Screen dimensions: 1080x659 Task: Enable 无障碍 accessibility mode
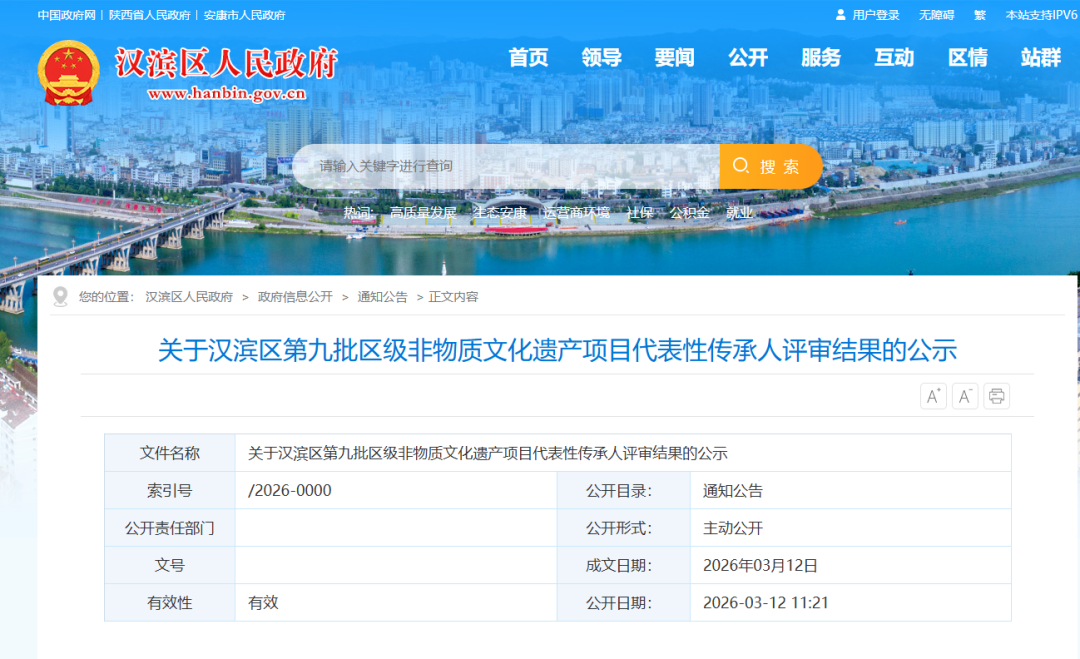pyautogui.click(x=936, y=15)
